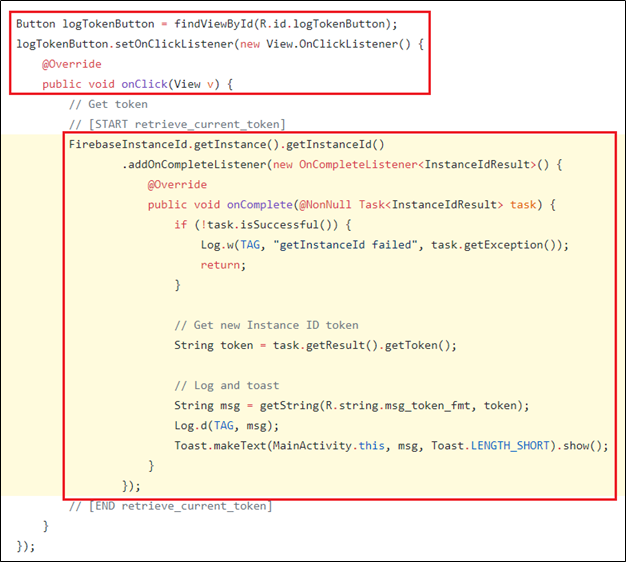Click the line 'Button logTokenButton = findViewById(R.id.logTokenButton);'
The height and width of the screenshot is (562, 626).
pyautogui.click(x=207, y=24)
